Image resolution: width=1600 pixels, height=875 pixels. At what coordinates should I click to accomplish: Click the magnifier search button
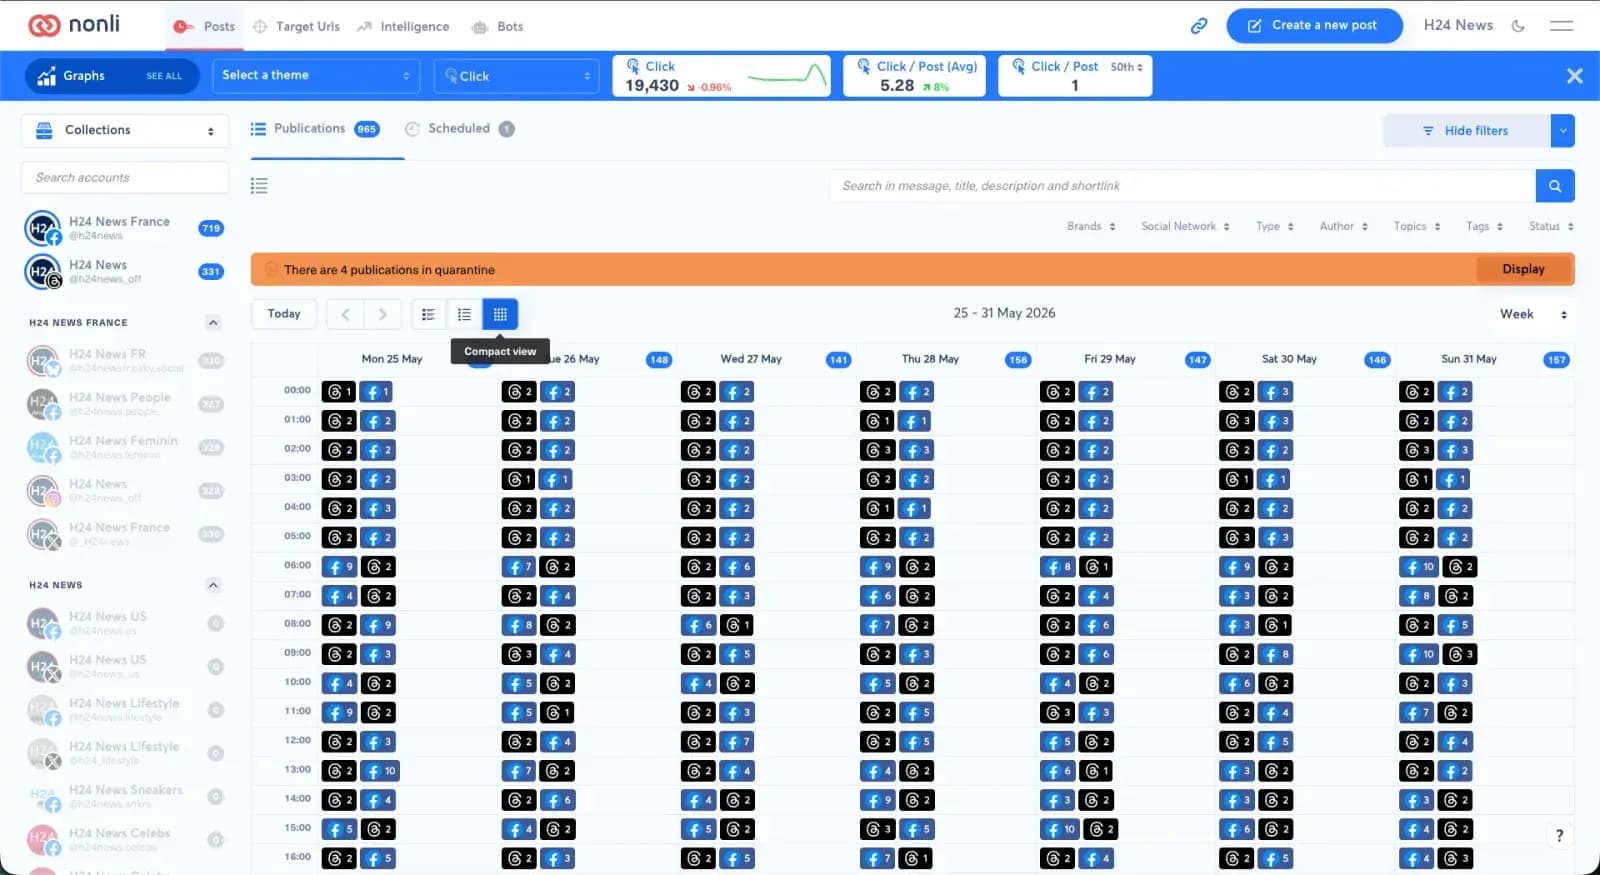point(1555,186)
